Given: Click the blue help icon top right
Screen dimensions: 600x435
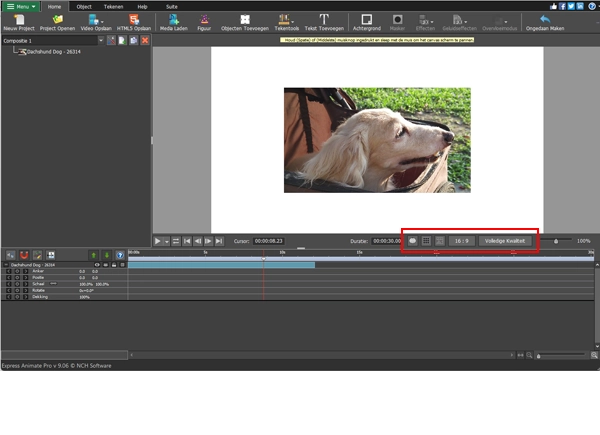Looking at the screenshot, I should [x=592, y=6].
